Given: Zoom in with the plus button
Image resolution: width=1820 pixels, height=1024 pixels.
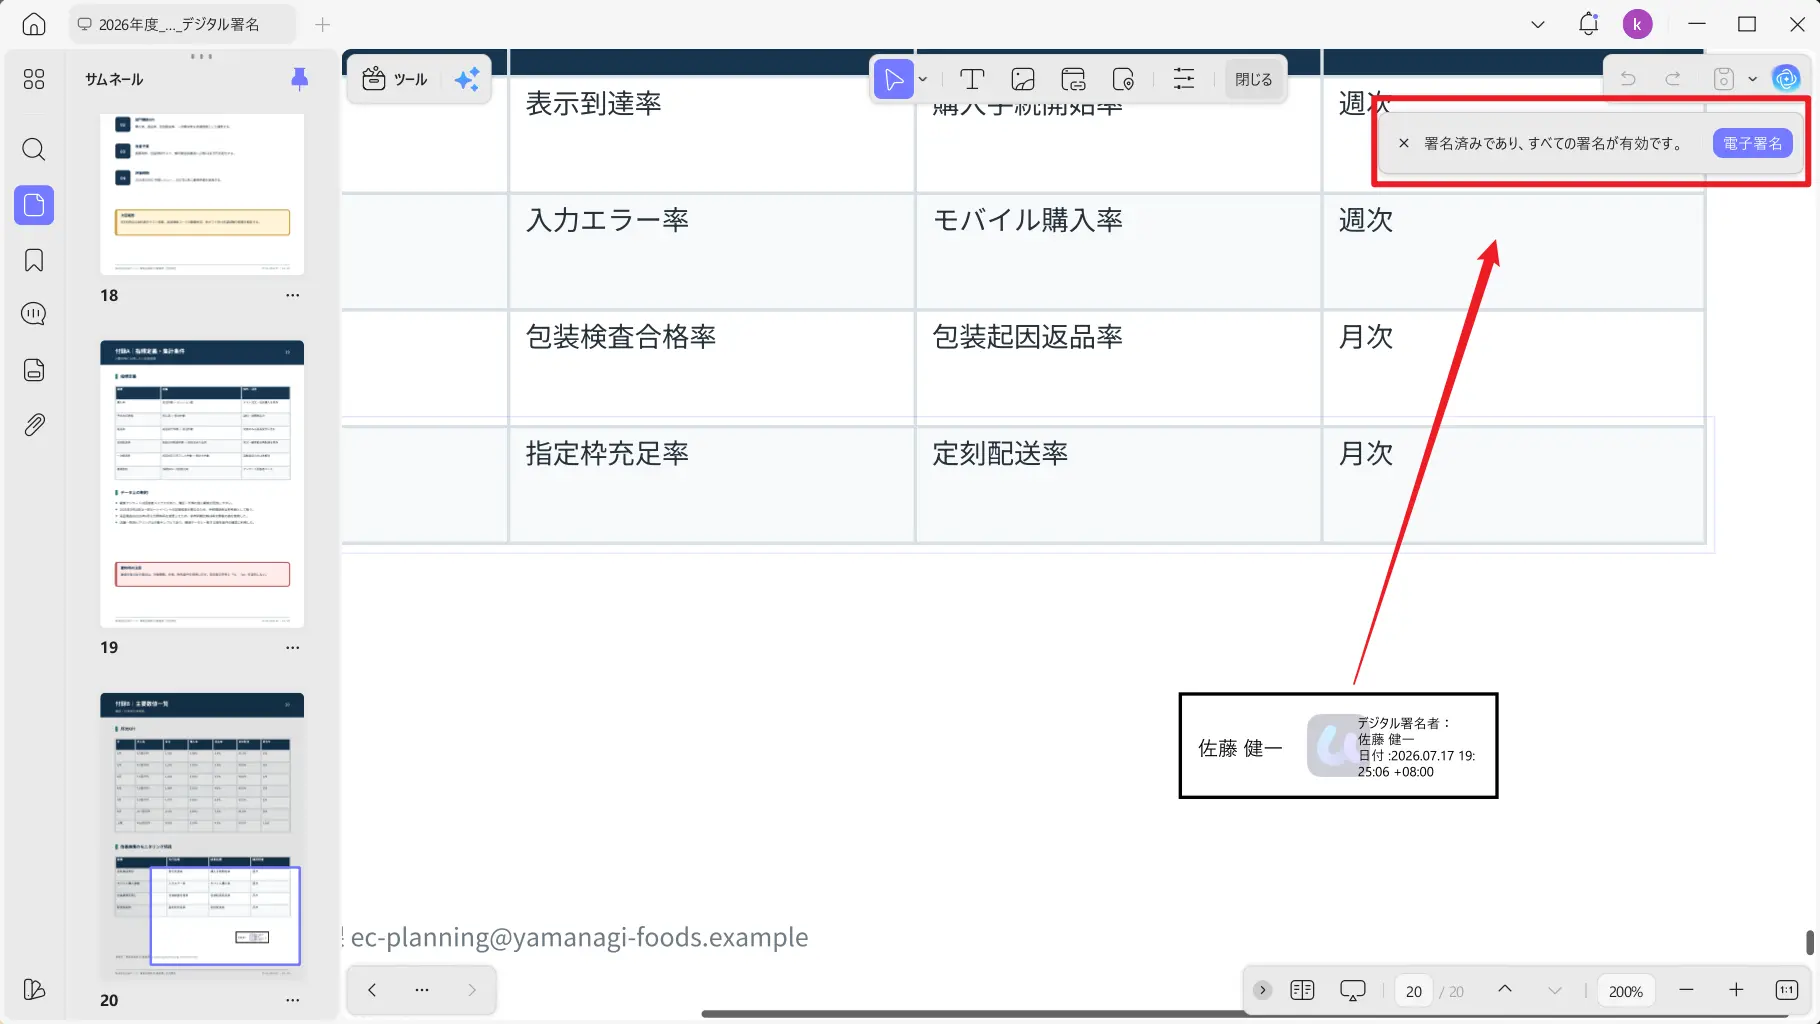Looking at the screenshot, I should (1736, 990).
